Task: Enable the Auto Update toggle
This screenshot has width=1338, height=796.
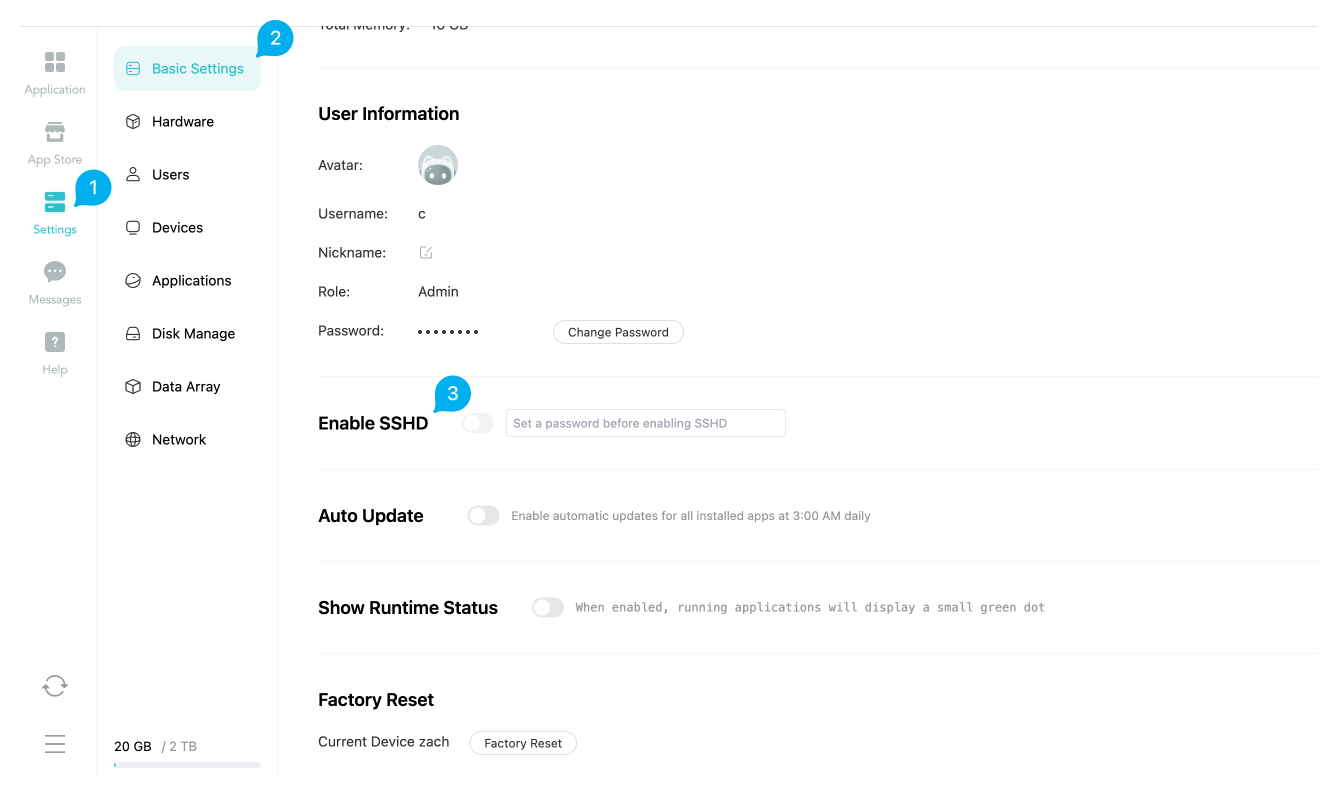Action: point(483,516)
